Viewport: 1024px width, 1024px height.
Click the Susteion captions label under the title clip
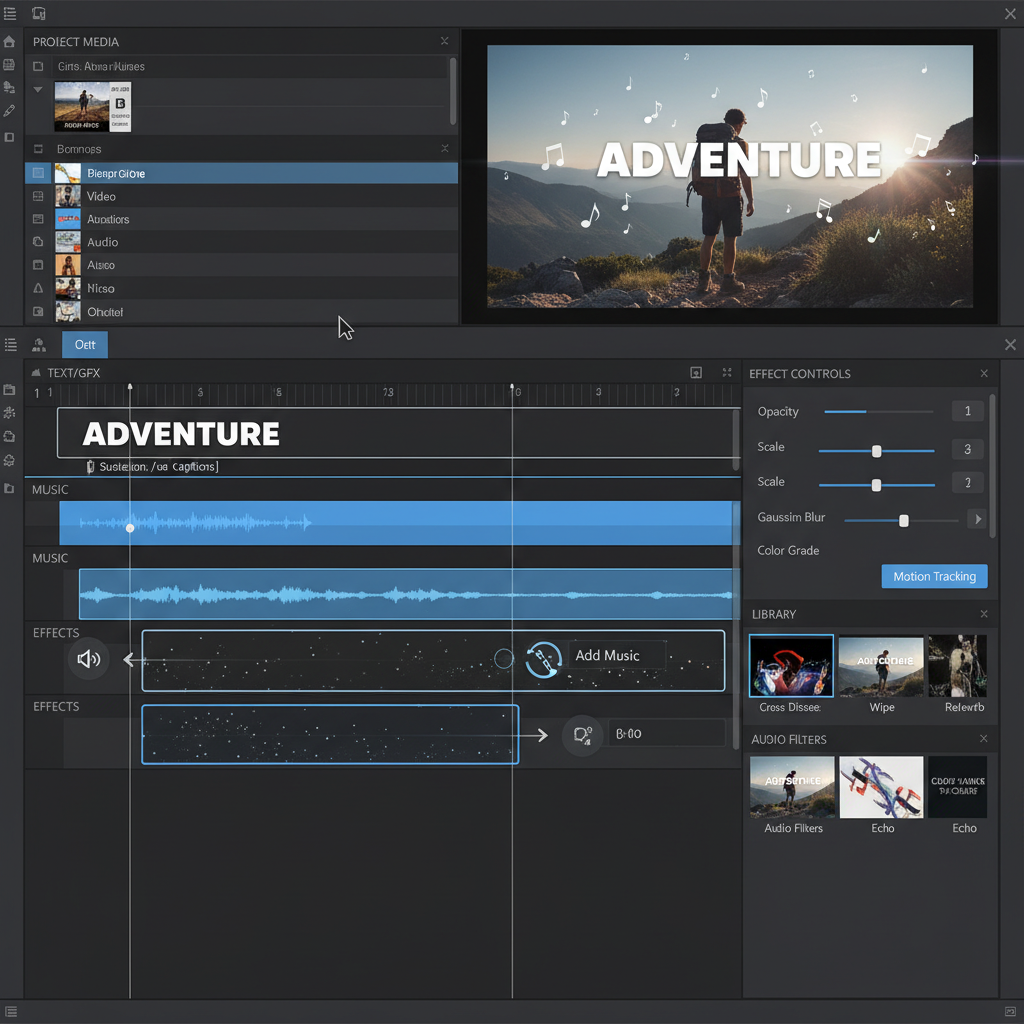(x=158, y=466)
